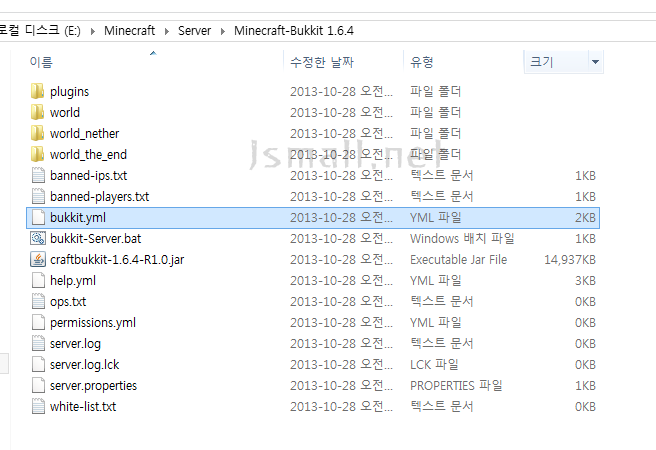The height and width of the screenshot is (450, 656).
Task: Select server.log.lck file name
Action: pyautogui.click(x=85, y=364)
